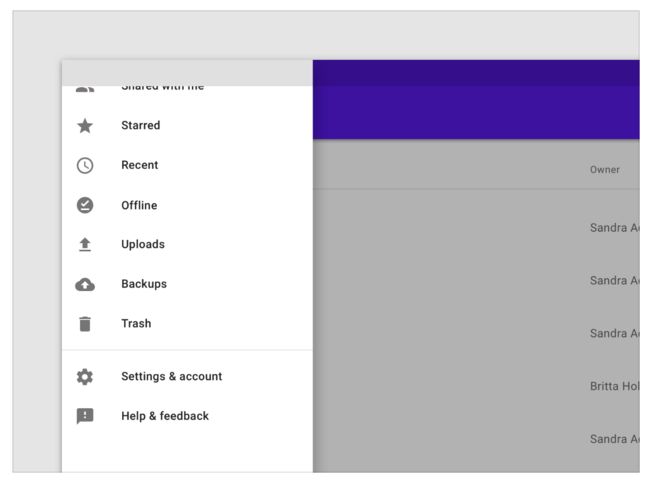Open the Starred menu item
This screenshot has height=483, width=650.
[187, 125]
